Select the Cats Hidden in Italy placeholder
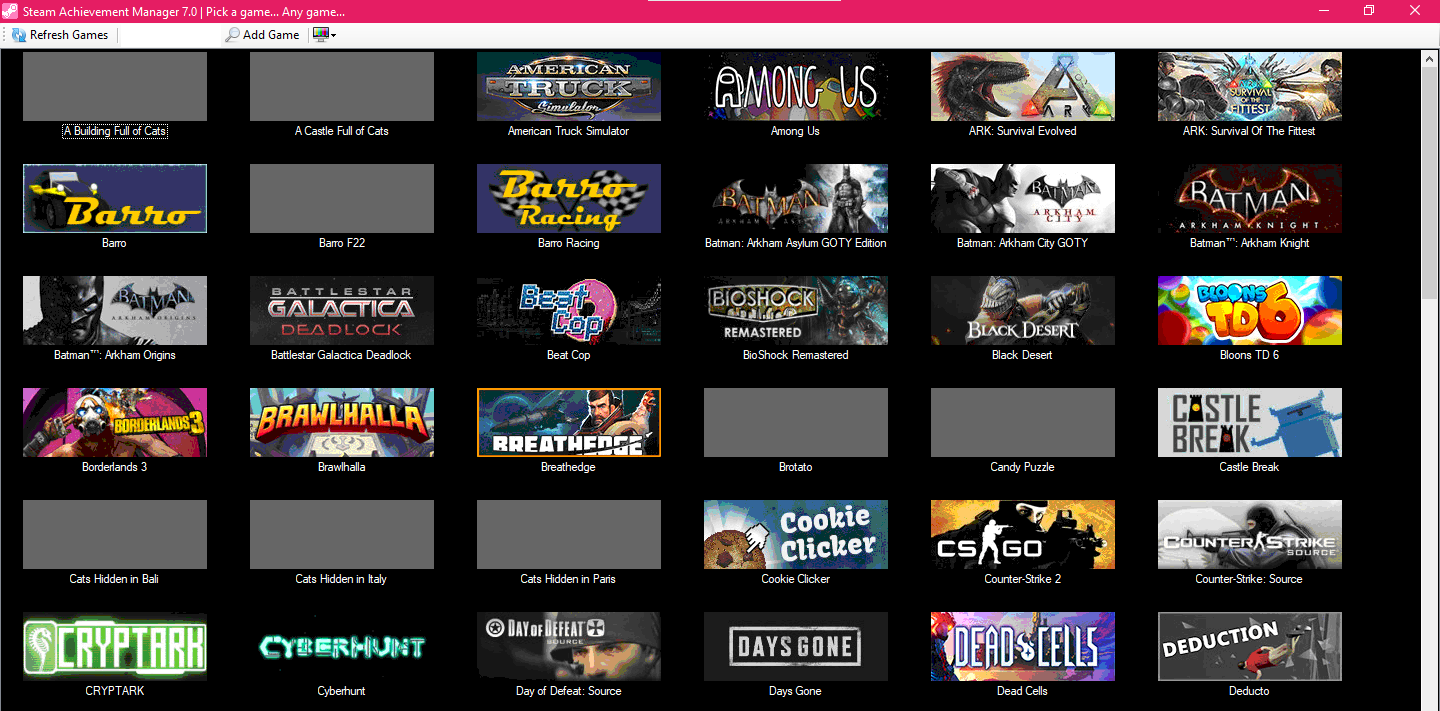Viewport: 1440px width, 711px height. pos(342,535)
